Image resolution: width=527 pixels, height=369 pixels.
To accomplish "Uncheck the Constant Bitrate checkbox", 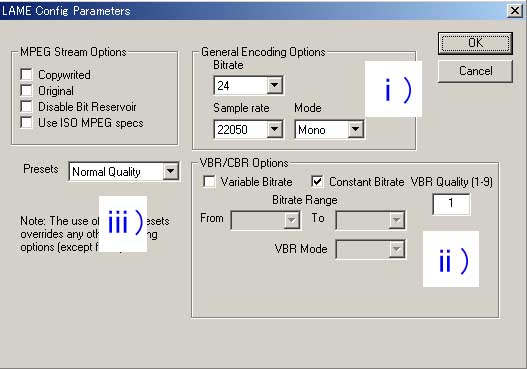I will click(317, 181).
